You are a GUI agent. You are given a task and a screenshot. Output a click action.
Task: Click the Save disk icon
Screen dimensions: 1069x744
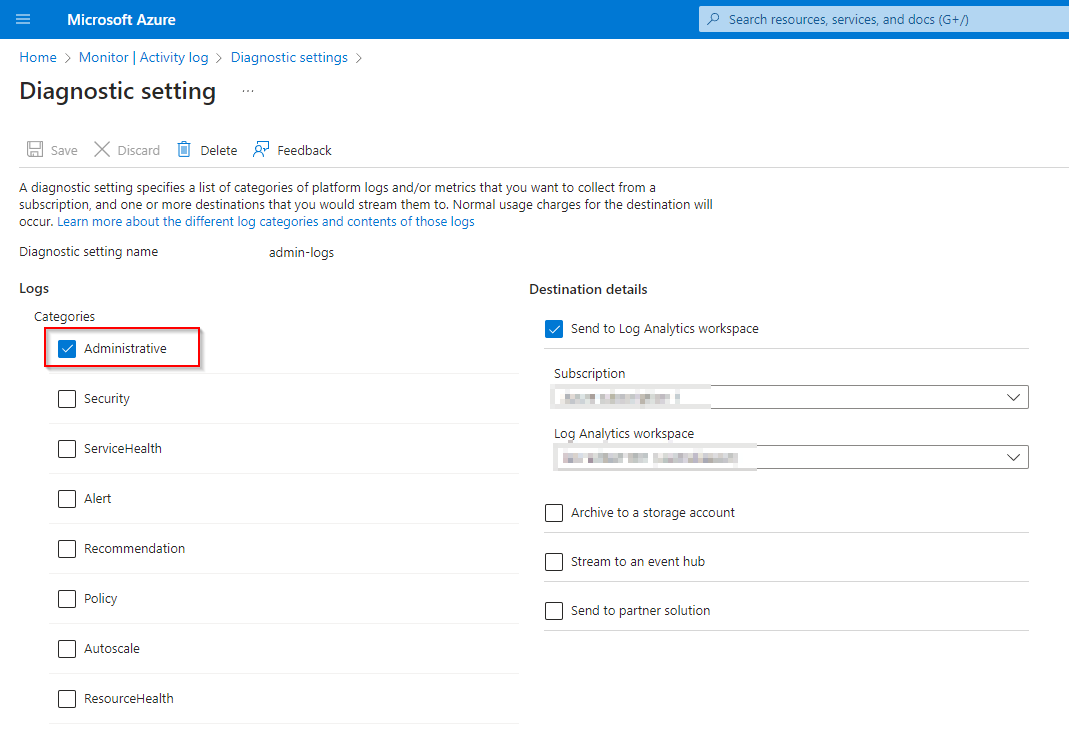[x=35, y=150]
